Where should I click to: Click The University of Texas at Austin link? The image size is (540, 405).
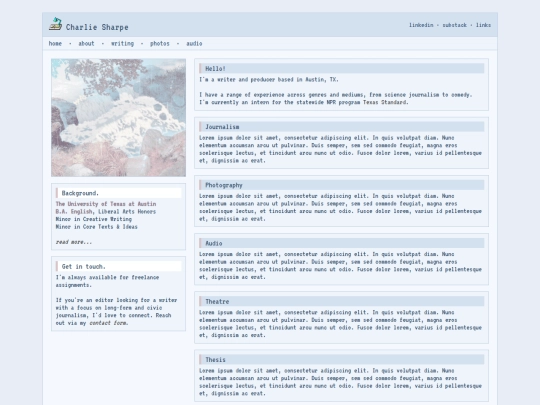[x=106, y=204]
